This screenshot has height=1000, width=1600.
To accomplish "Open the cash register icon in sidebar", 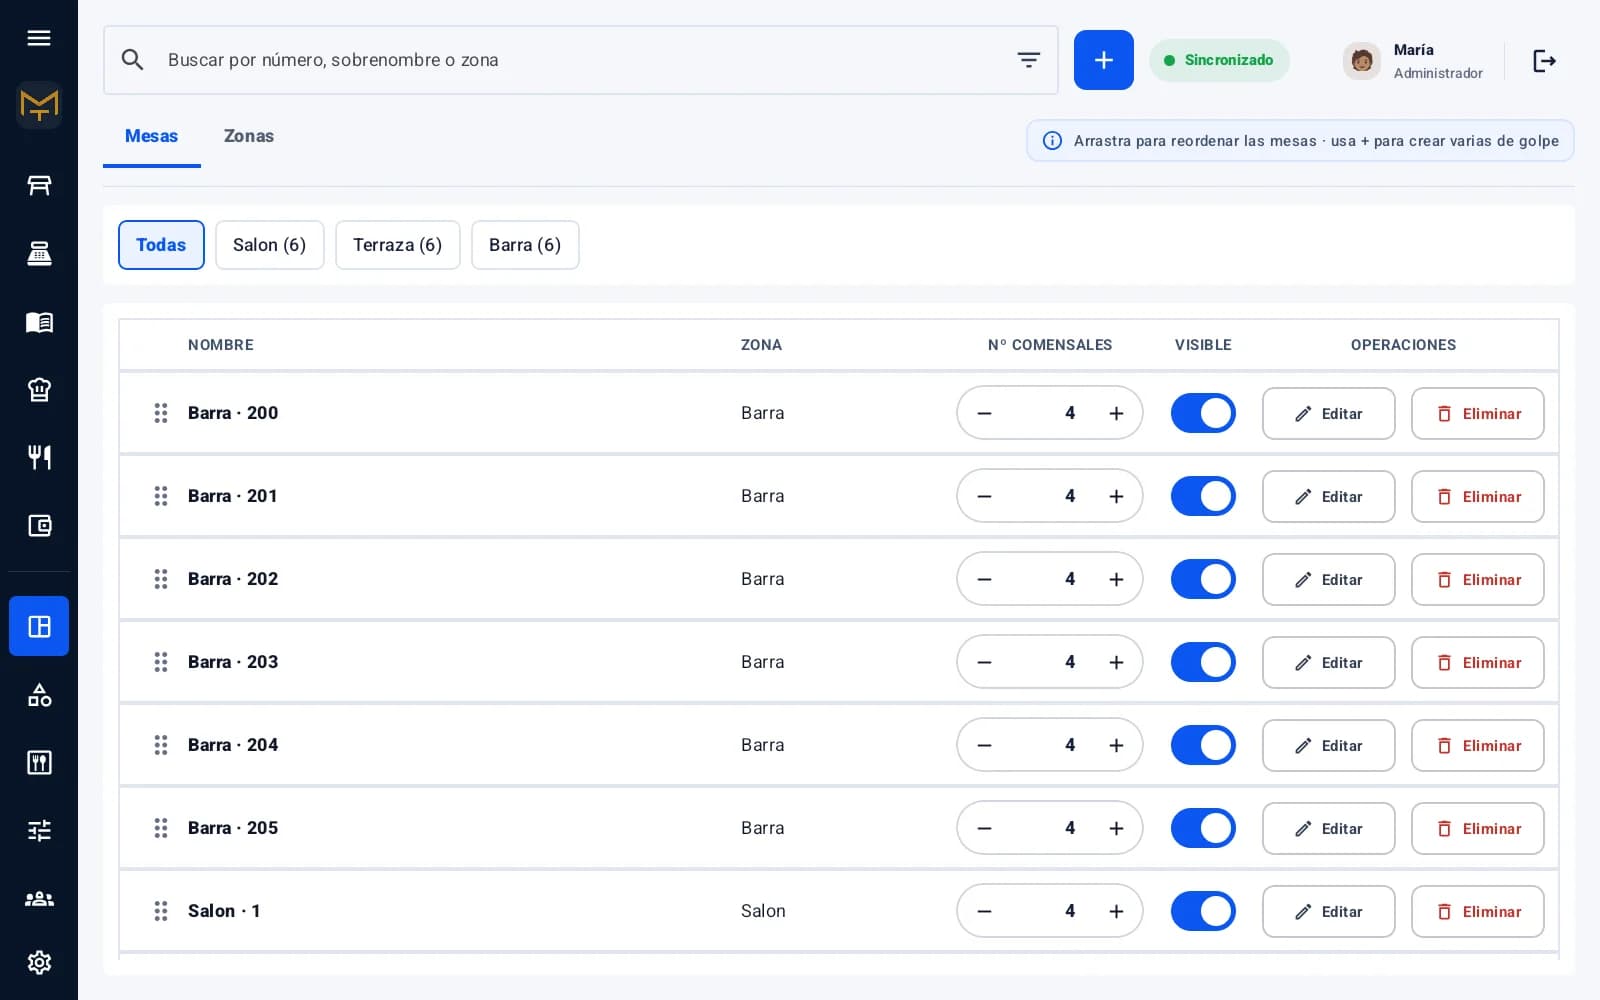I will tap(39, 253).
